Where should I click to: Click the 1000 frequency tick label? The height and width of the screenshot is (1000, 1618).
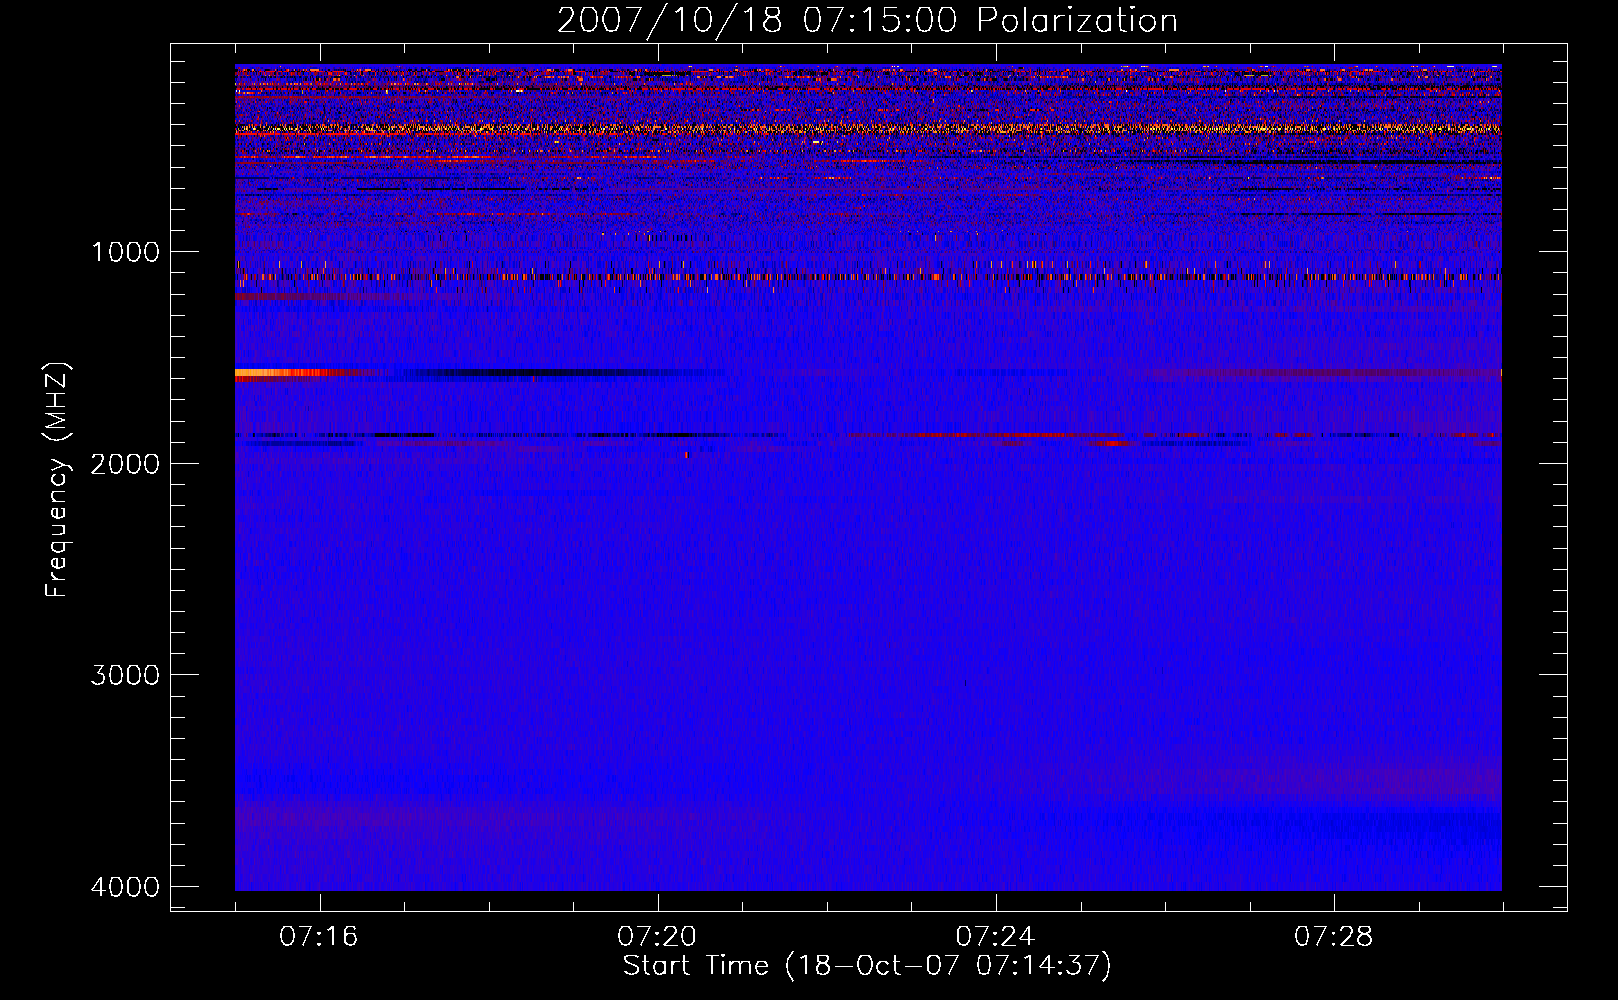coord(126,252)
